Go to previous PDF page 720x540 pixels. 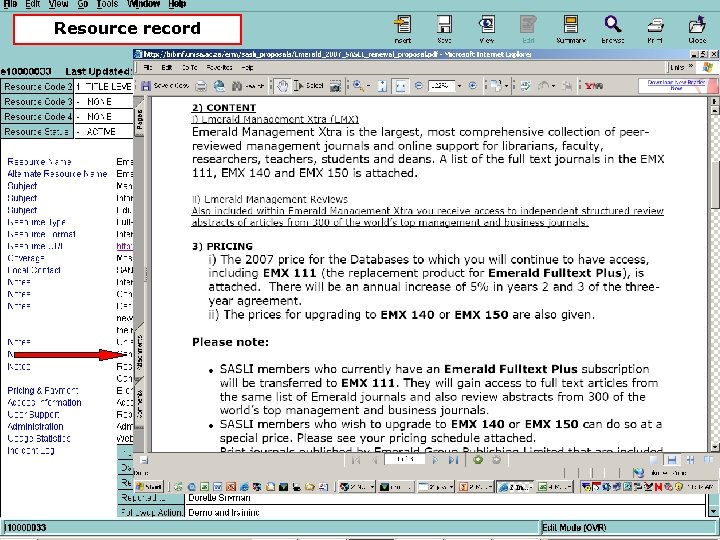(375, 460)
